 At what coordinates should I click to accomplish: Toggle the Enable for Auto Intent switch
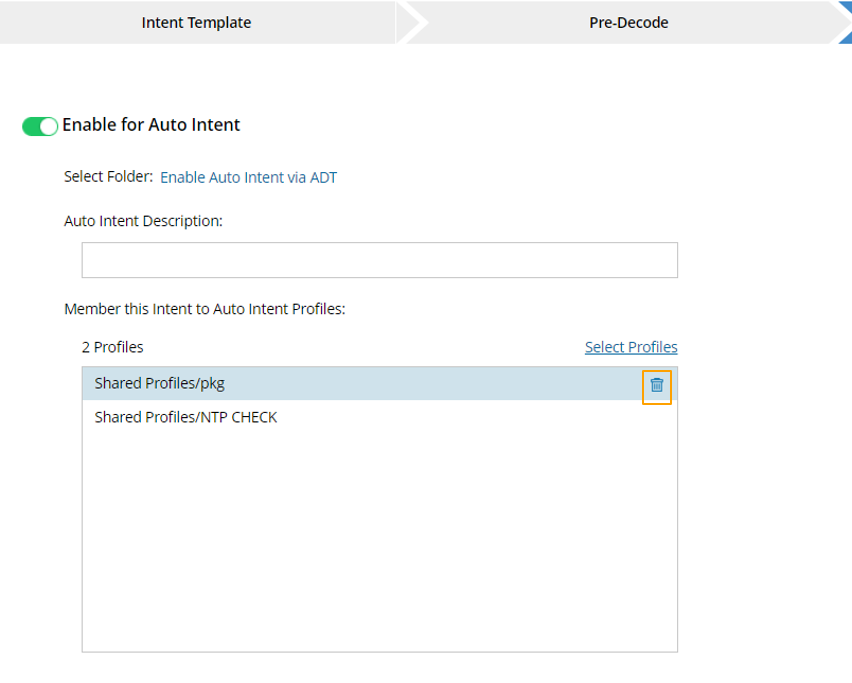click(40, 126)
